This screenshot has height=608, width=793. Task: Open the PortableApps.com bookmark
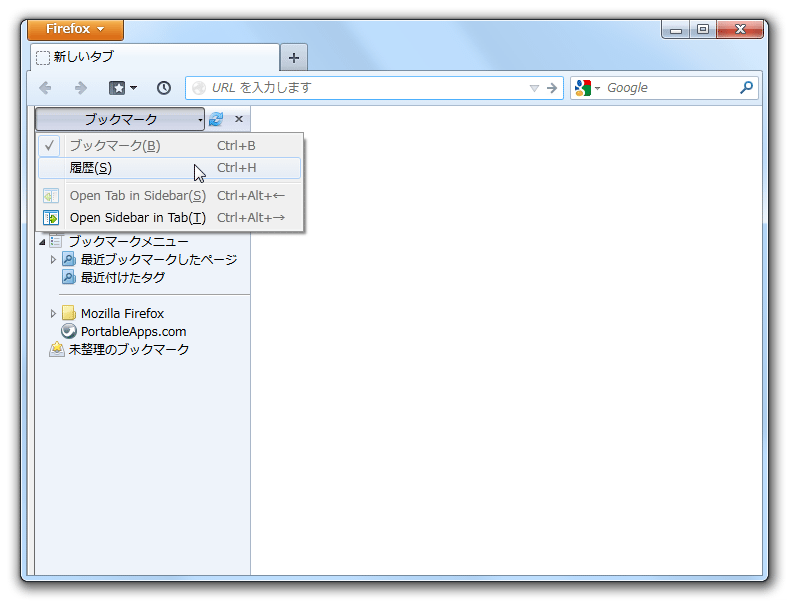tap(134, 332)
